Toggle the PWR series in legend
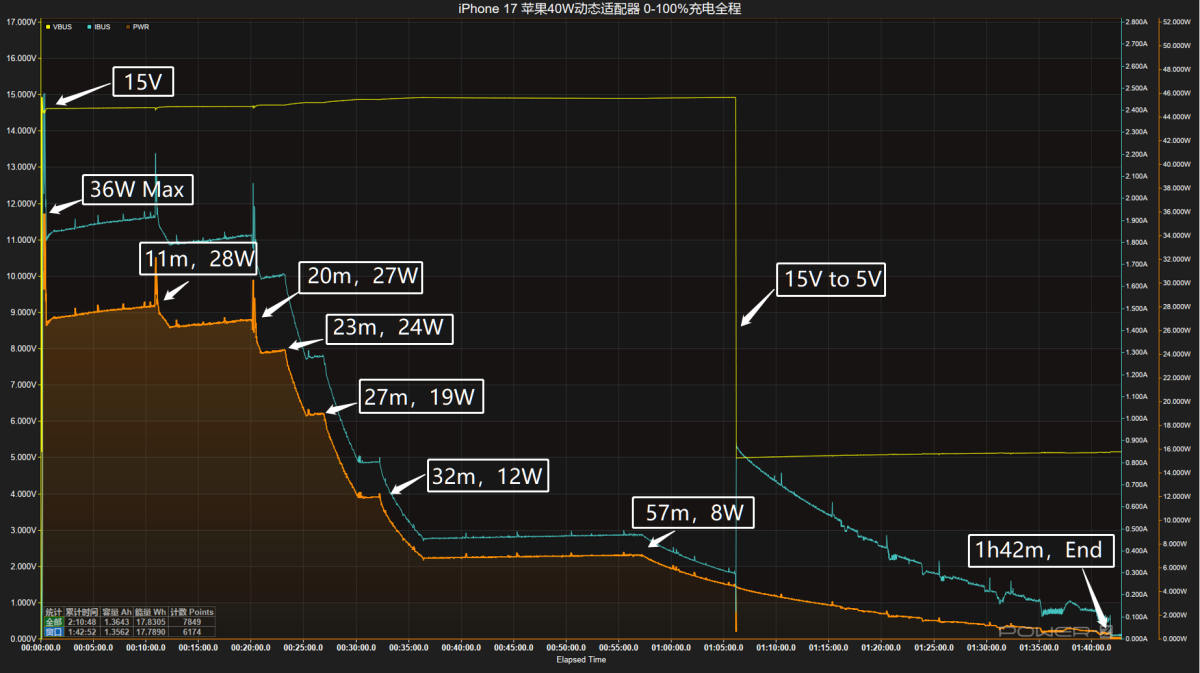The width and height of the screenshot is (1200, 673). tap(140, 27)
